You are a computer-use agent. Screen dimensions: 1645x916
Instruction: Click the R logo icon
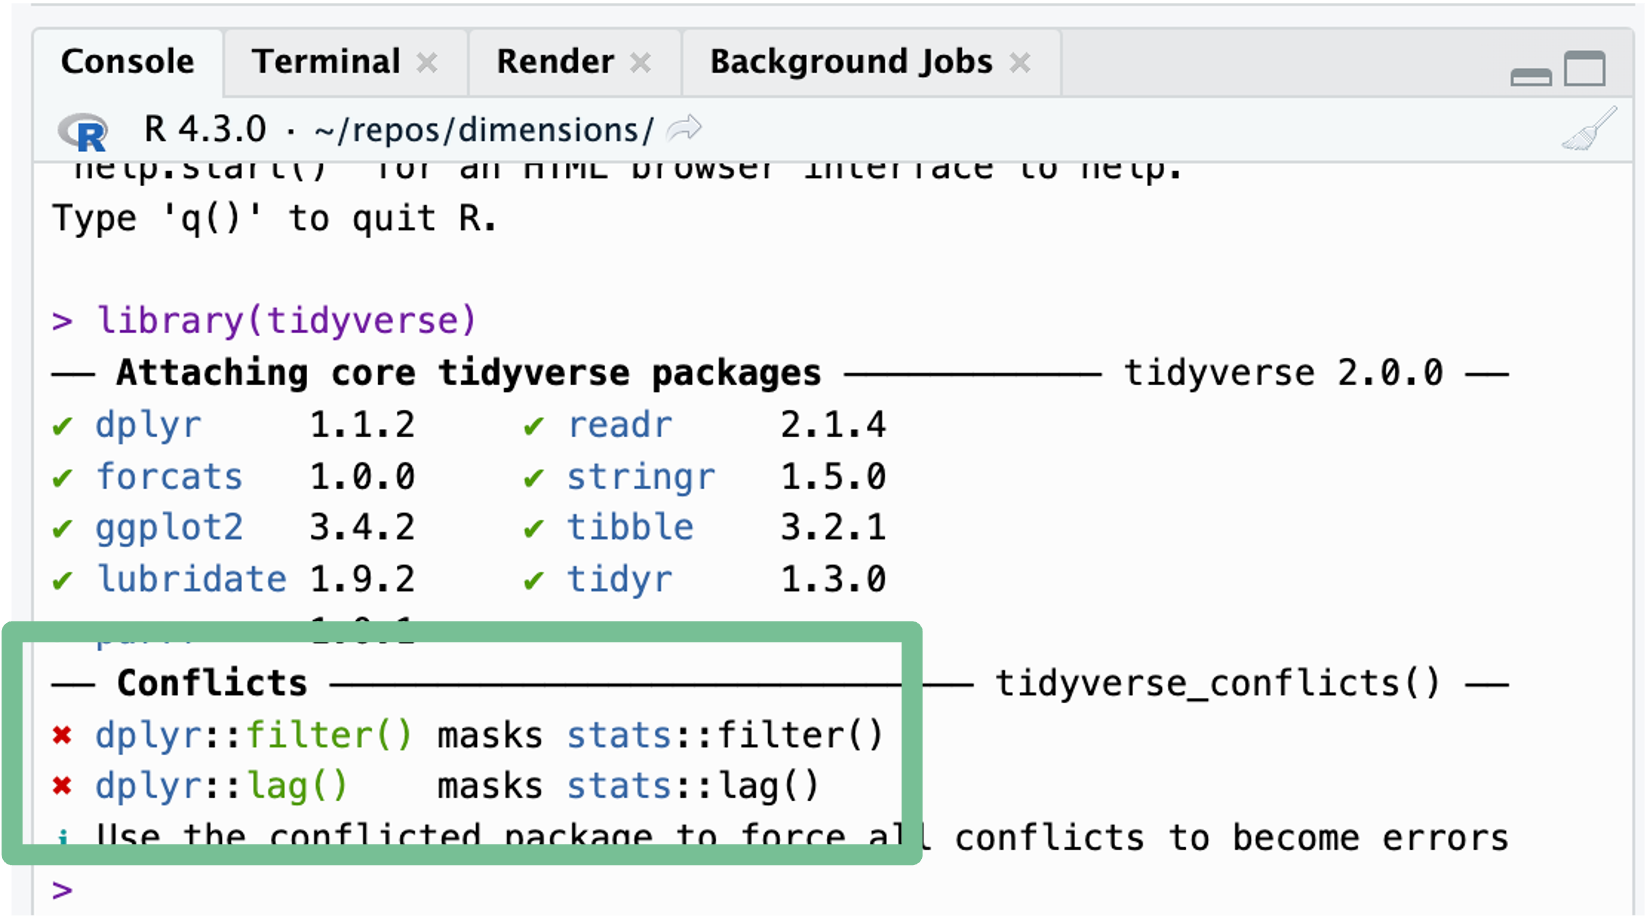click(x=84, y=131)
